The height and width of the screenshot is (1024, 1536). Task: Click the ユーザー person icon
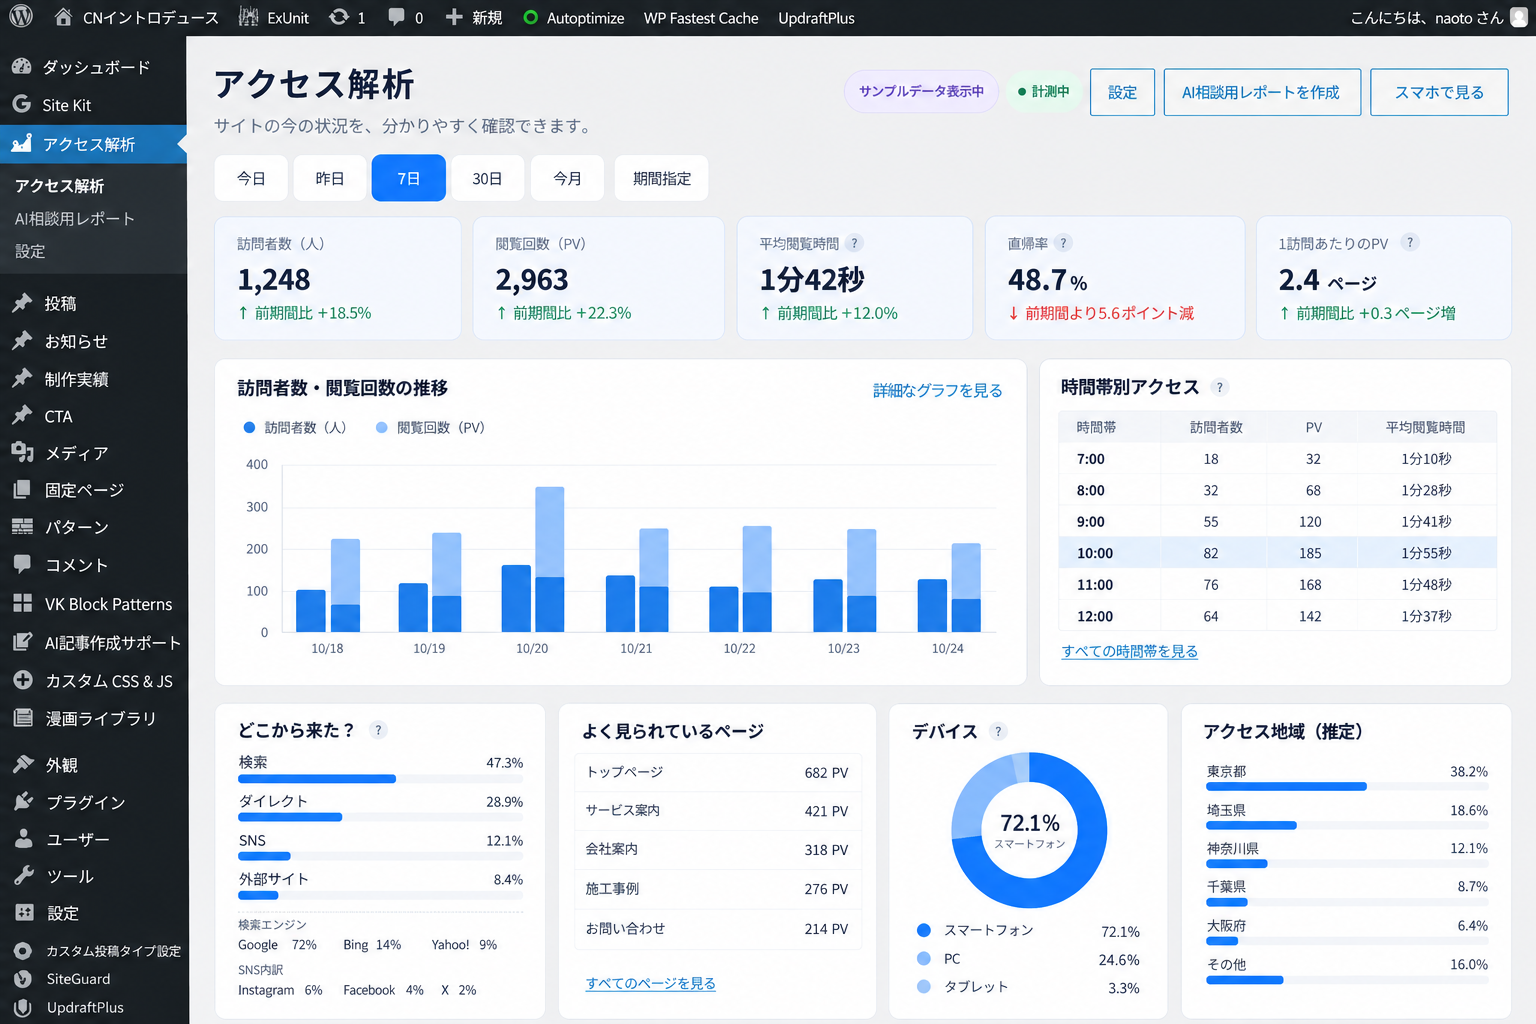coord(23,838)
